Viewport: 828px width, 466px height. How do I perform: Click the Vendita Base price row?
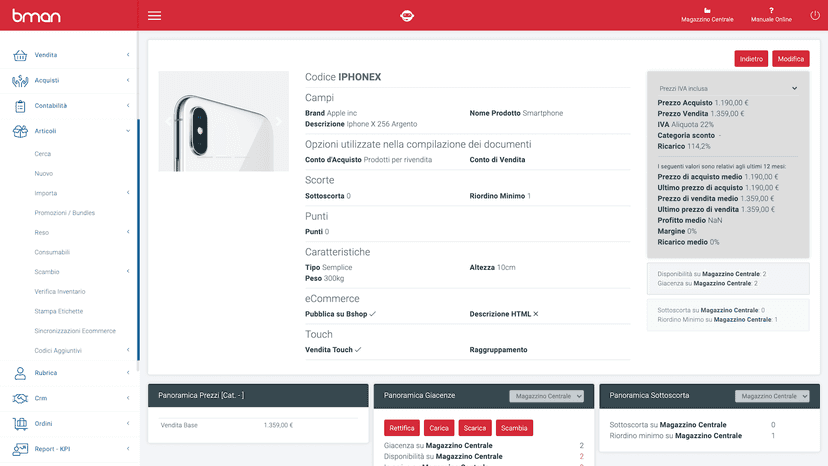[258, 425]
